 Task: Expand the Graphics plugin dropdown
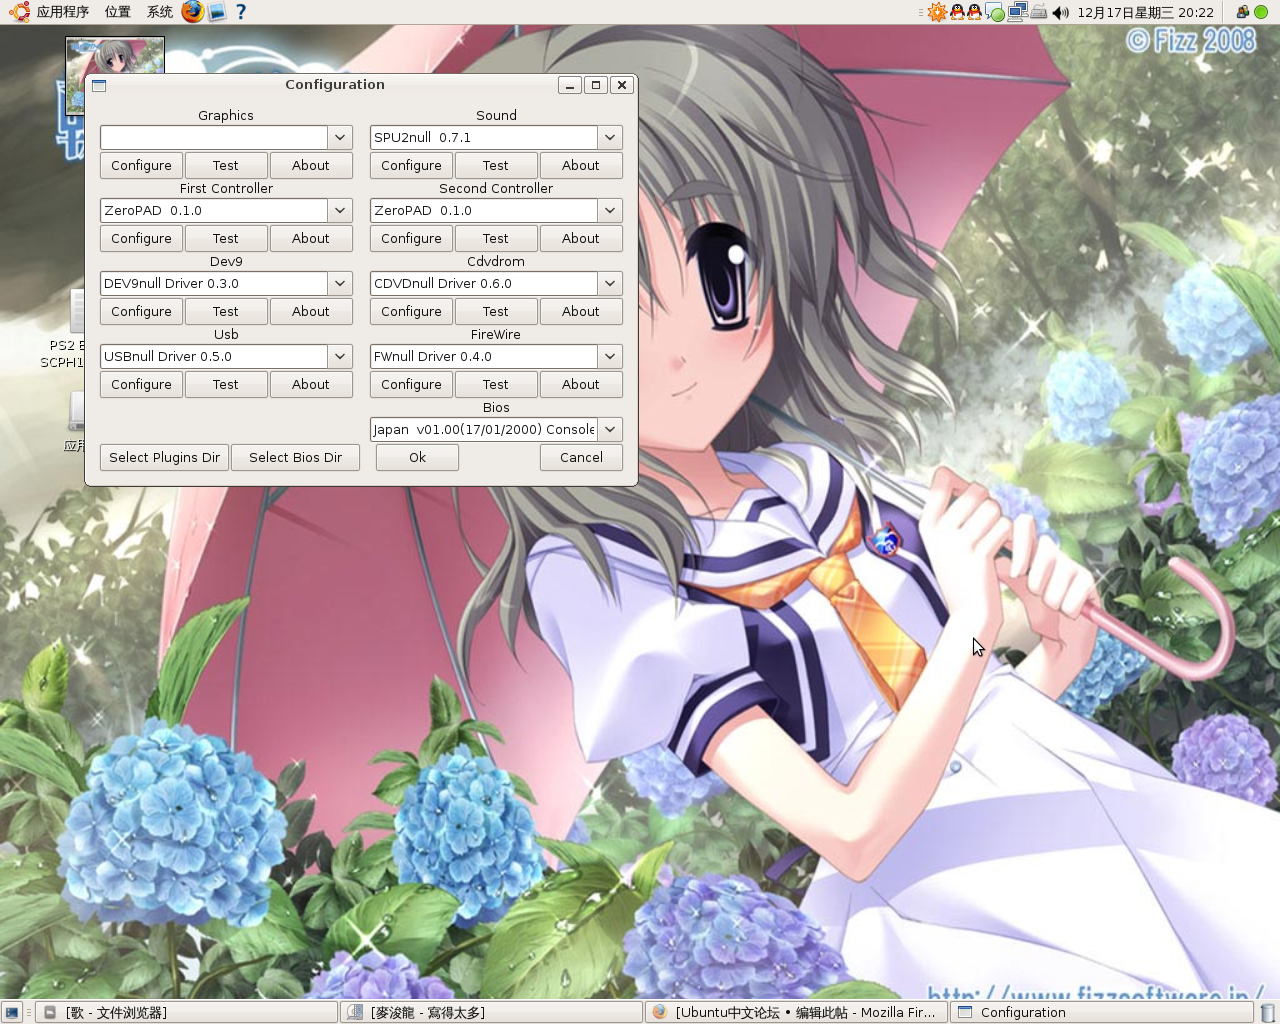340,137
